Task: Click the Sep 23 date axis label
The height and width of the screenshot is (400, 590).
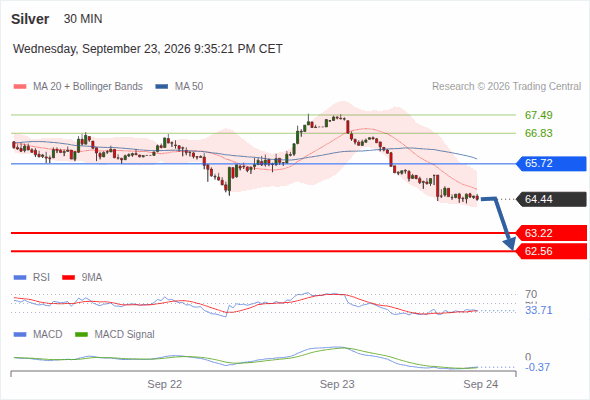Action: coord(337,384)
